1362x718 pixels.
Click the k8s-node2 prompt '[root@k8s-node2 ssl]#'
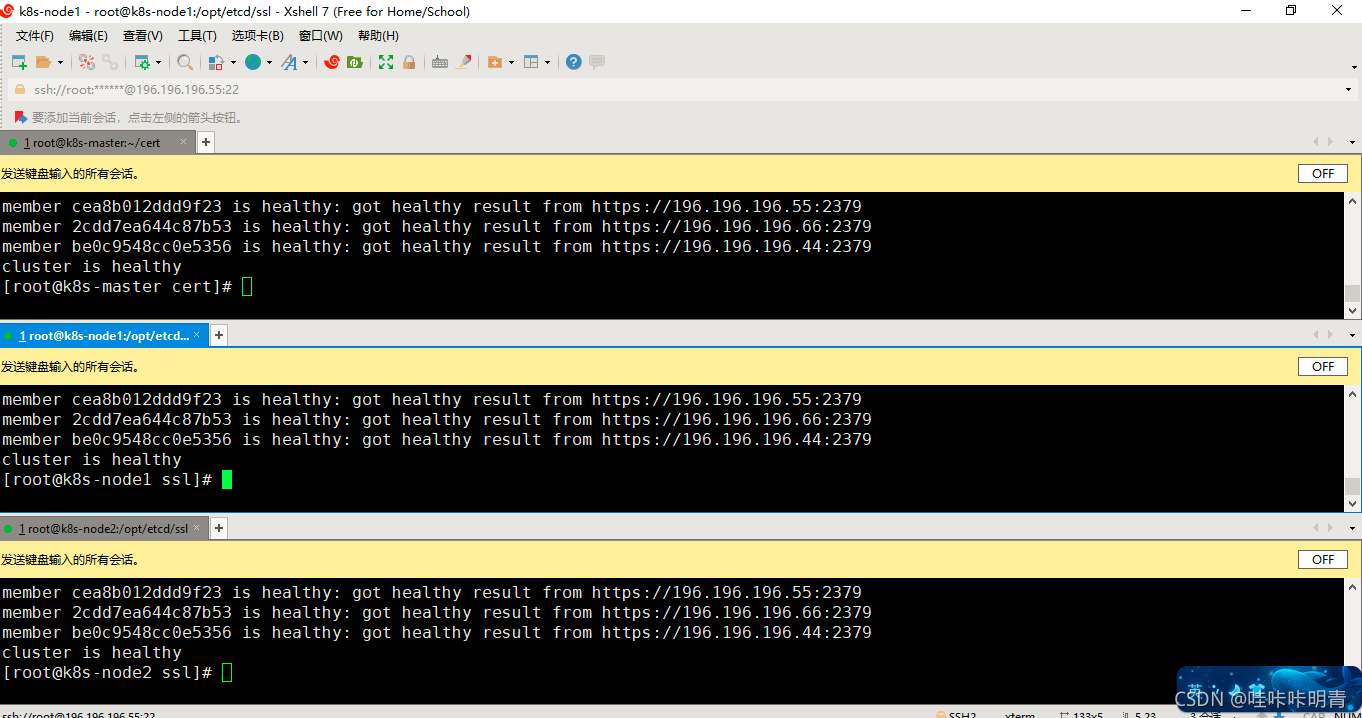[107, 673]
